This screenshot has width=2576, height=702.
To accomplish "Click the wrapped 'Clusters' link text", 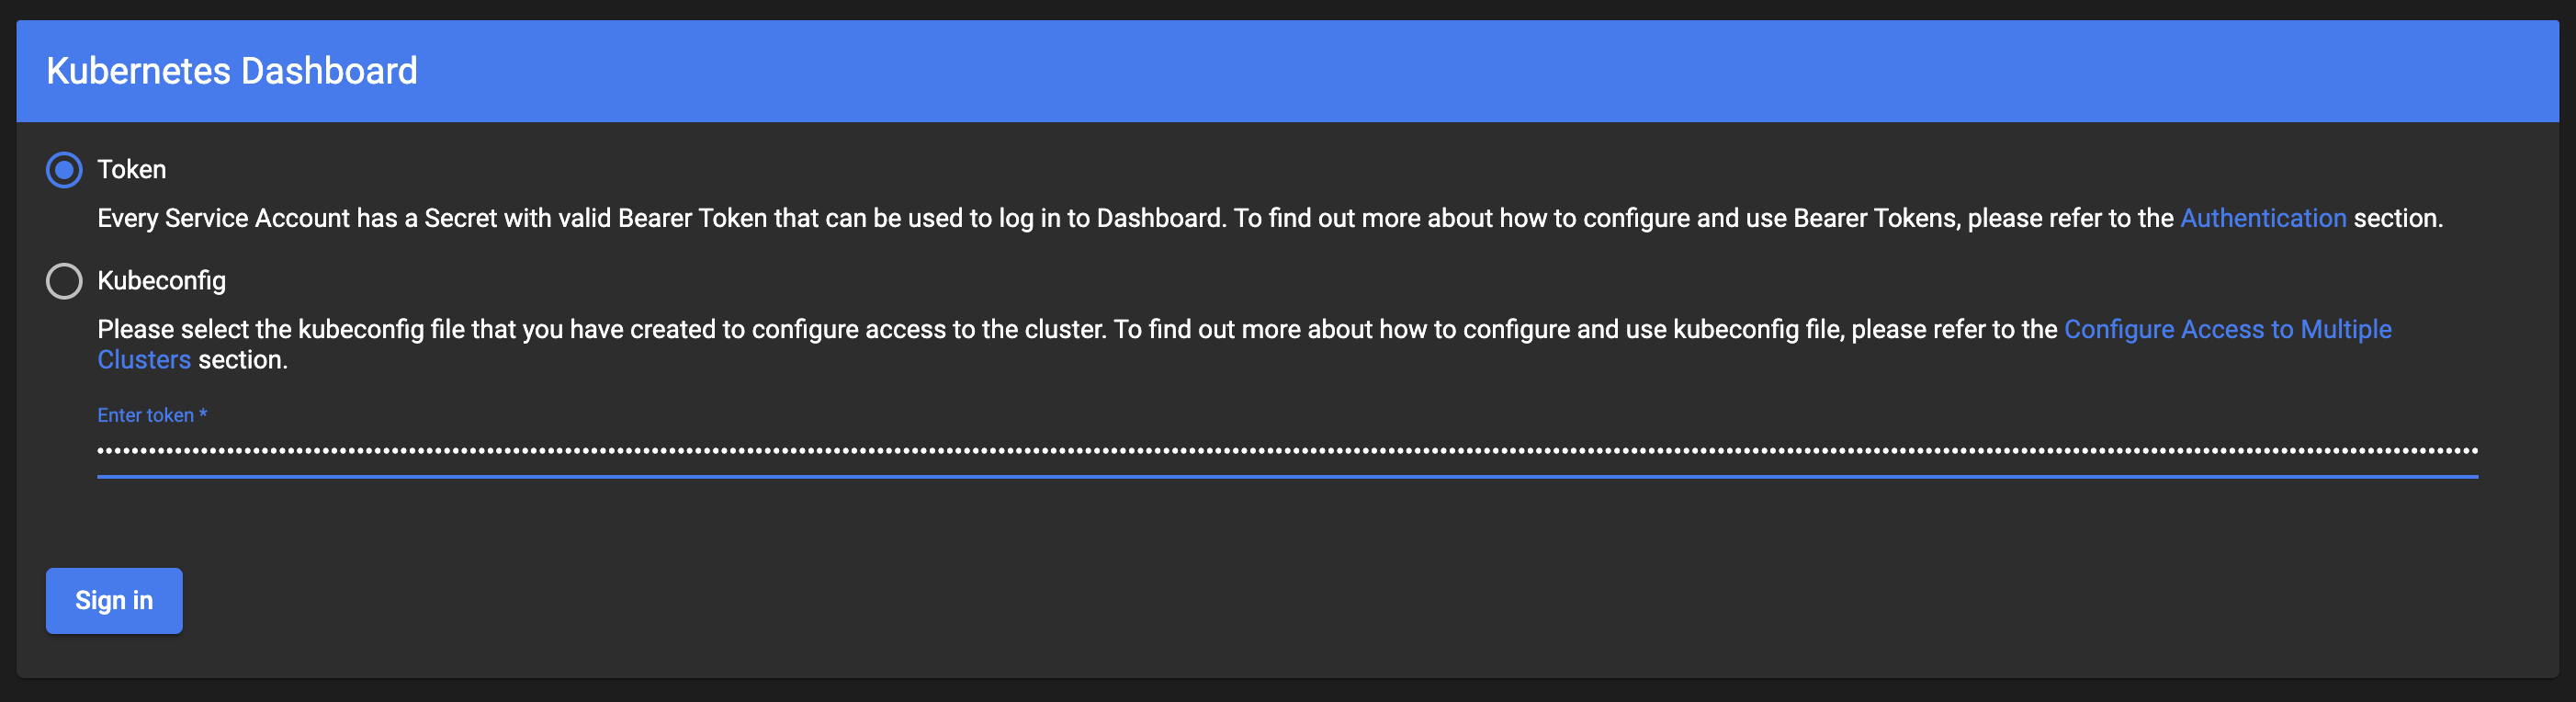I will (144, 360).
